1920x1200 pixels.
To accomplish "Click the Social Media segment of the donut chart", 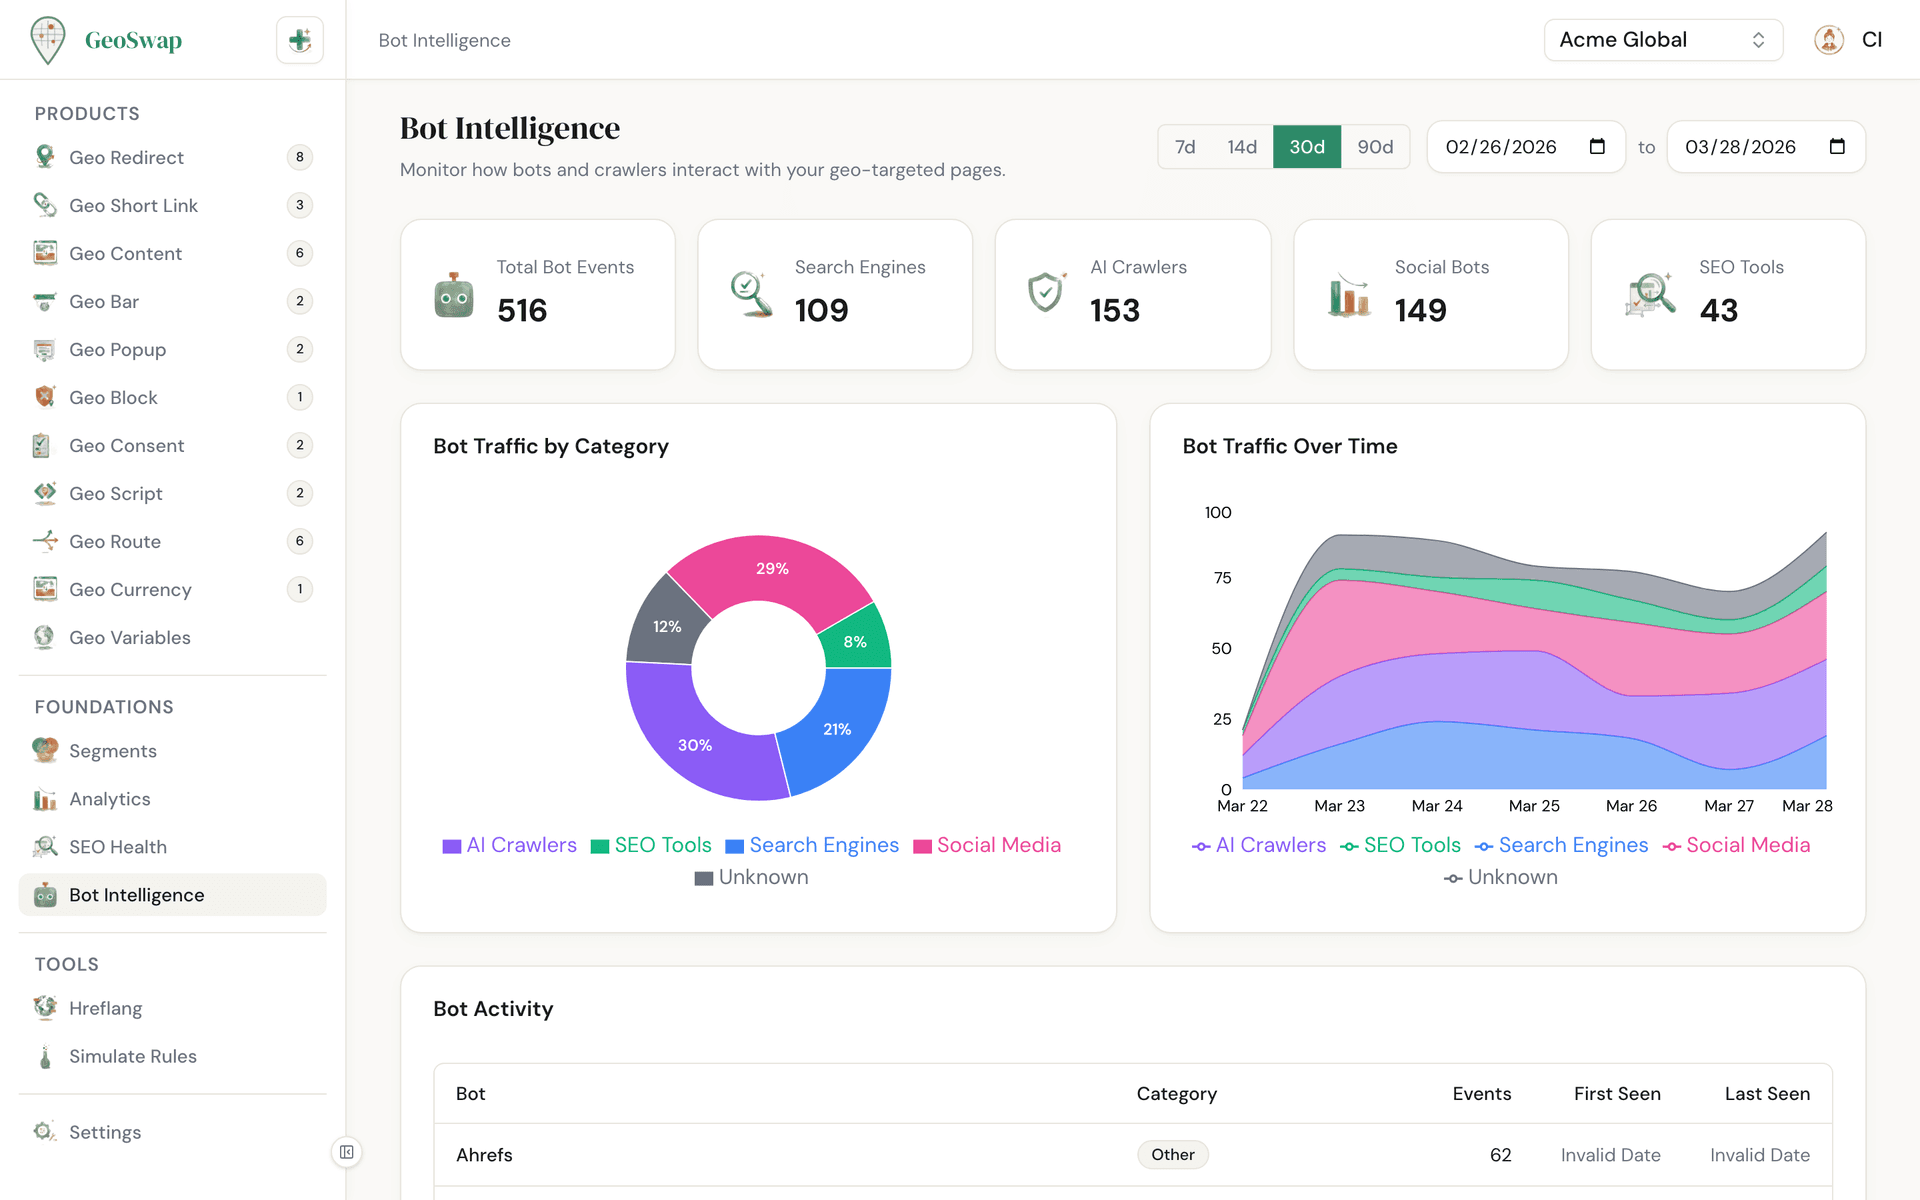I will [x=772, y=568].
